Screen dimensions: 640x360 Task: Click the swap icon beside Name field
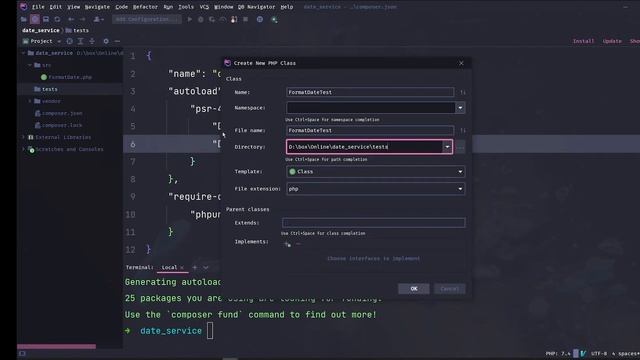point(462,92)
